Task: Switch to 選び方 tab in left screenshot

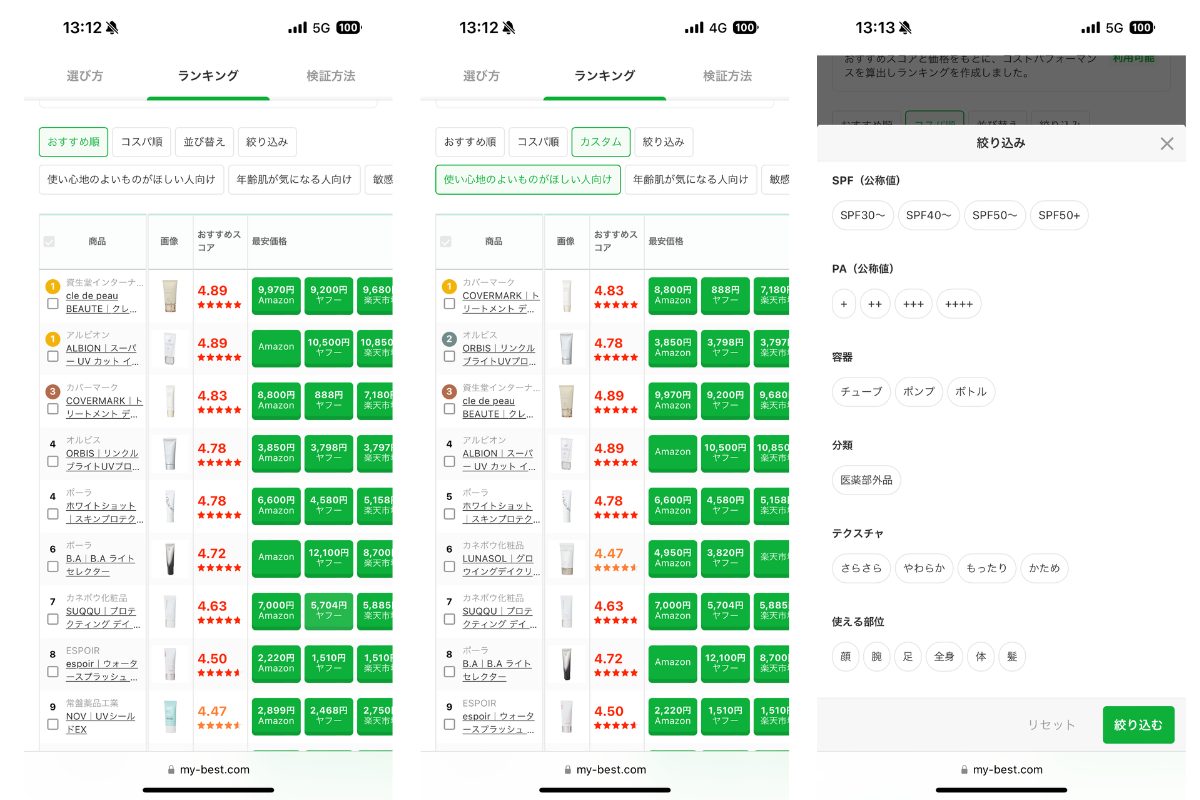Action: (85, 76)
